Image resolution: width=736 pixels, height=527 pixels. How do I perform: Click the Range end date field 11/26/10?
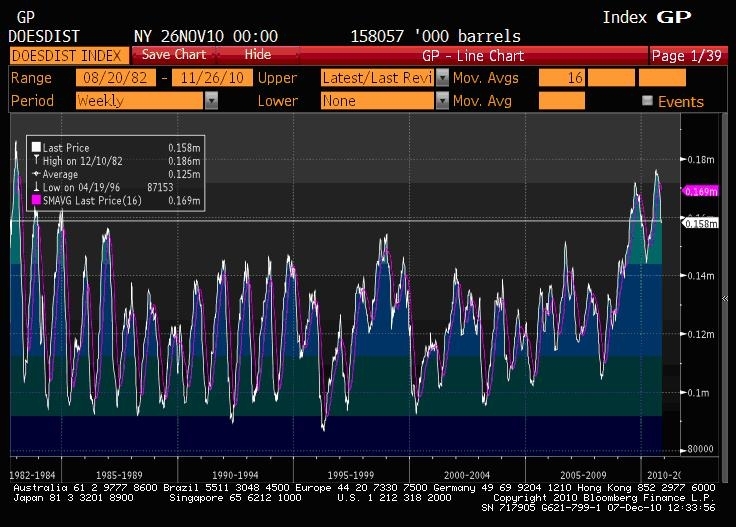click(211, 78)
